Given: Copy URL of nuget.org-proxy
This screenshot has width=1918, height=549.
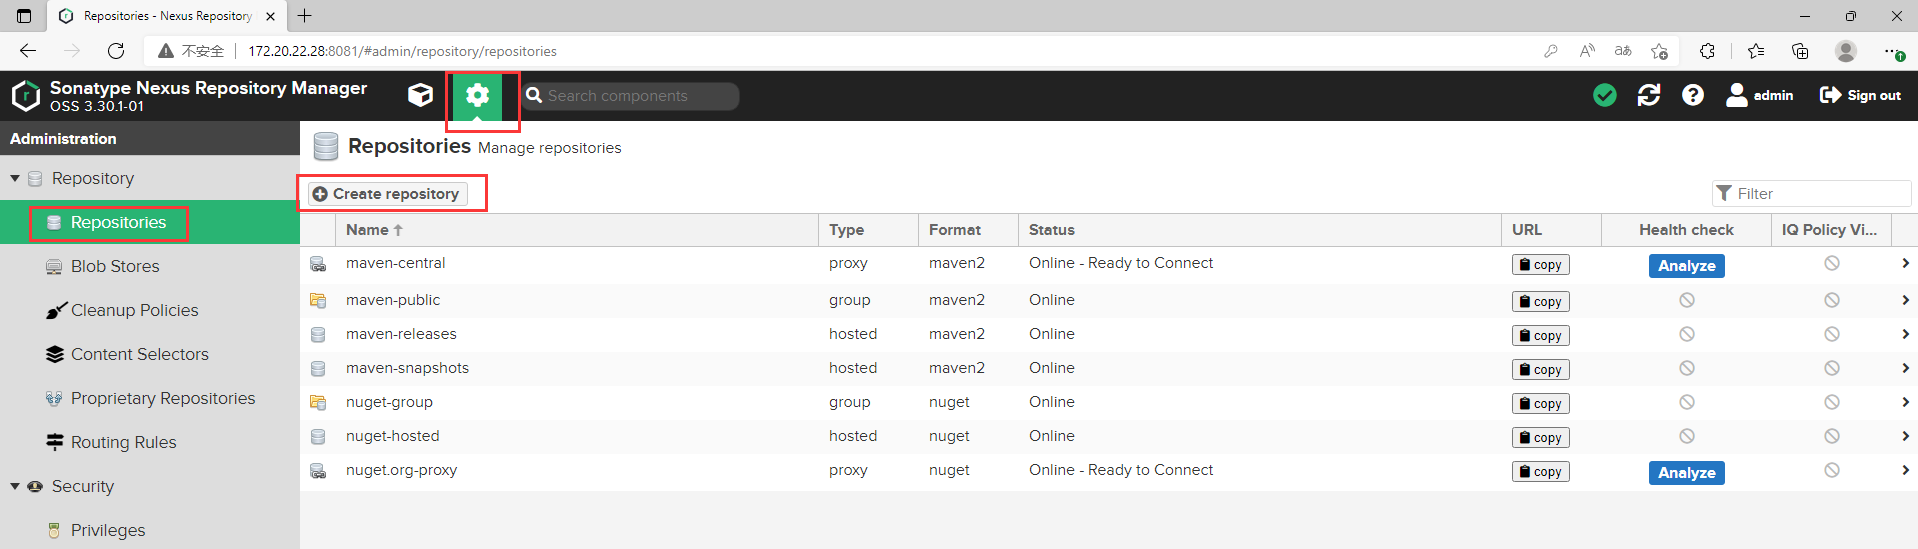Looking at the screenshot, I should (1540, 472).
